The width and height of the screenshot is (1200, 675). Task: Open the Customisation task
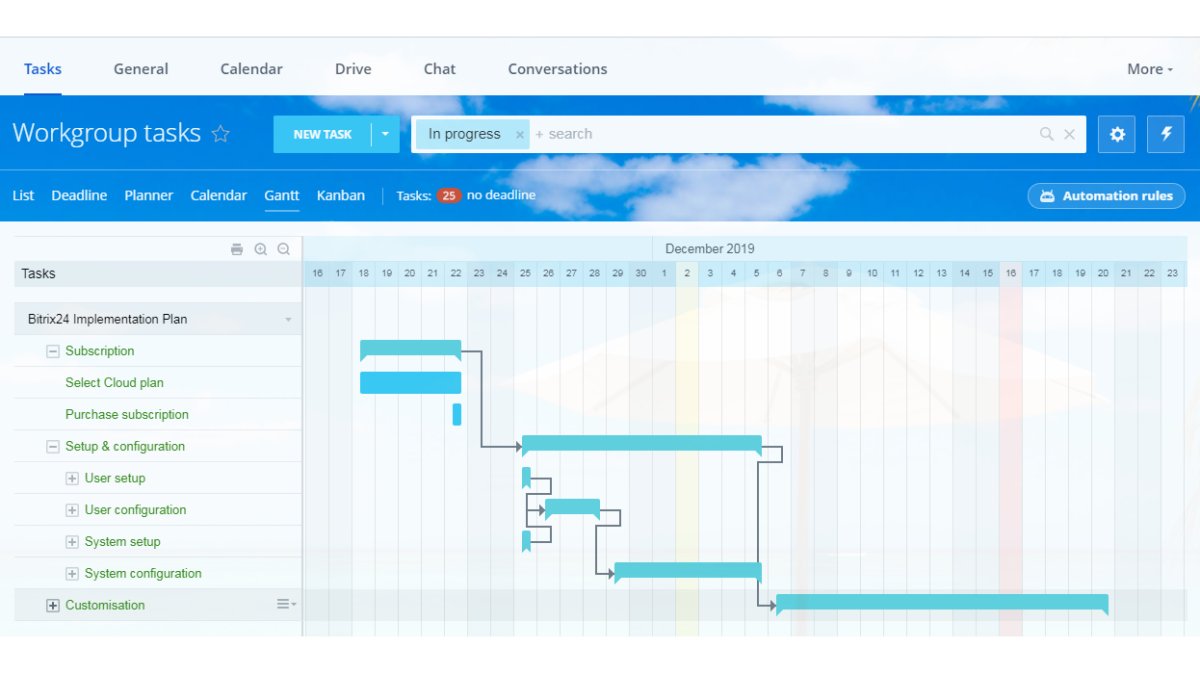(x=105, y=606)
